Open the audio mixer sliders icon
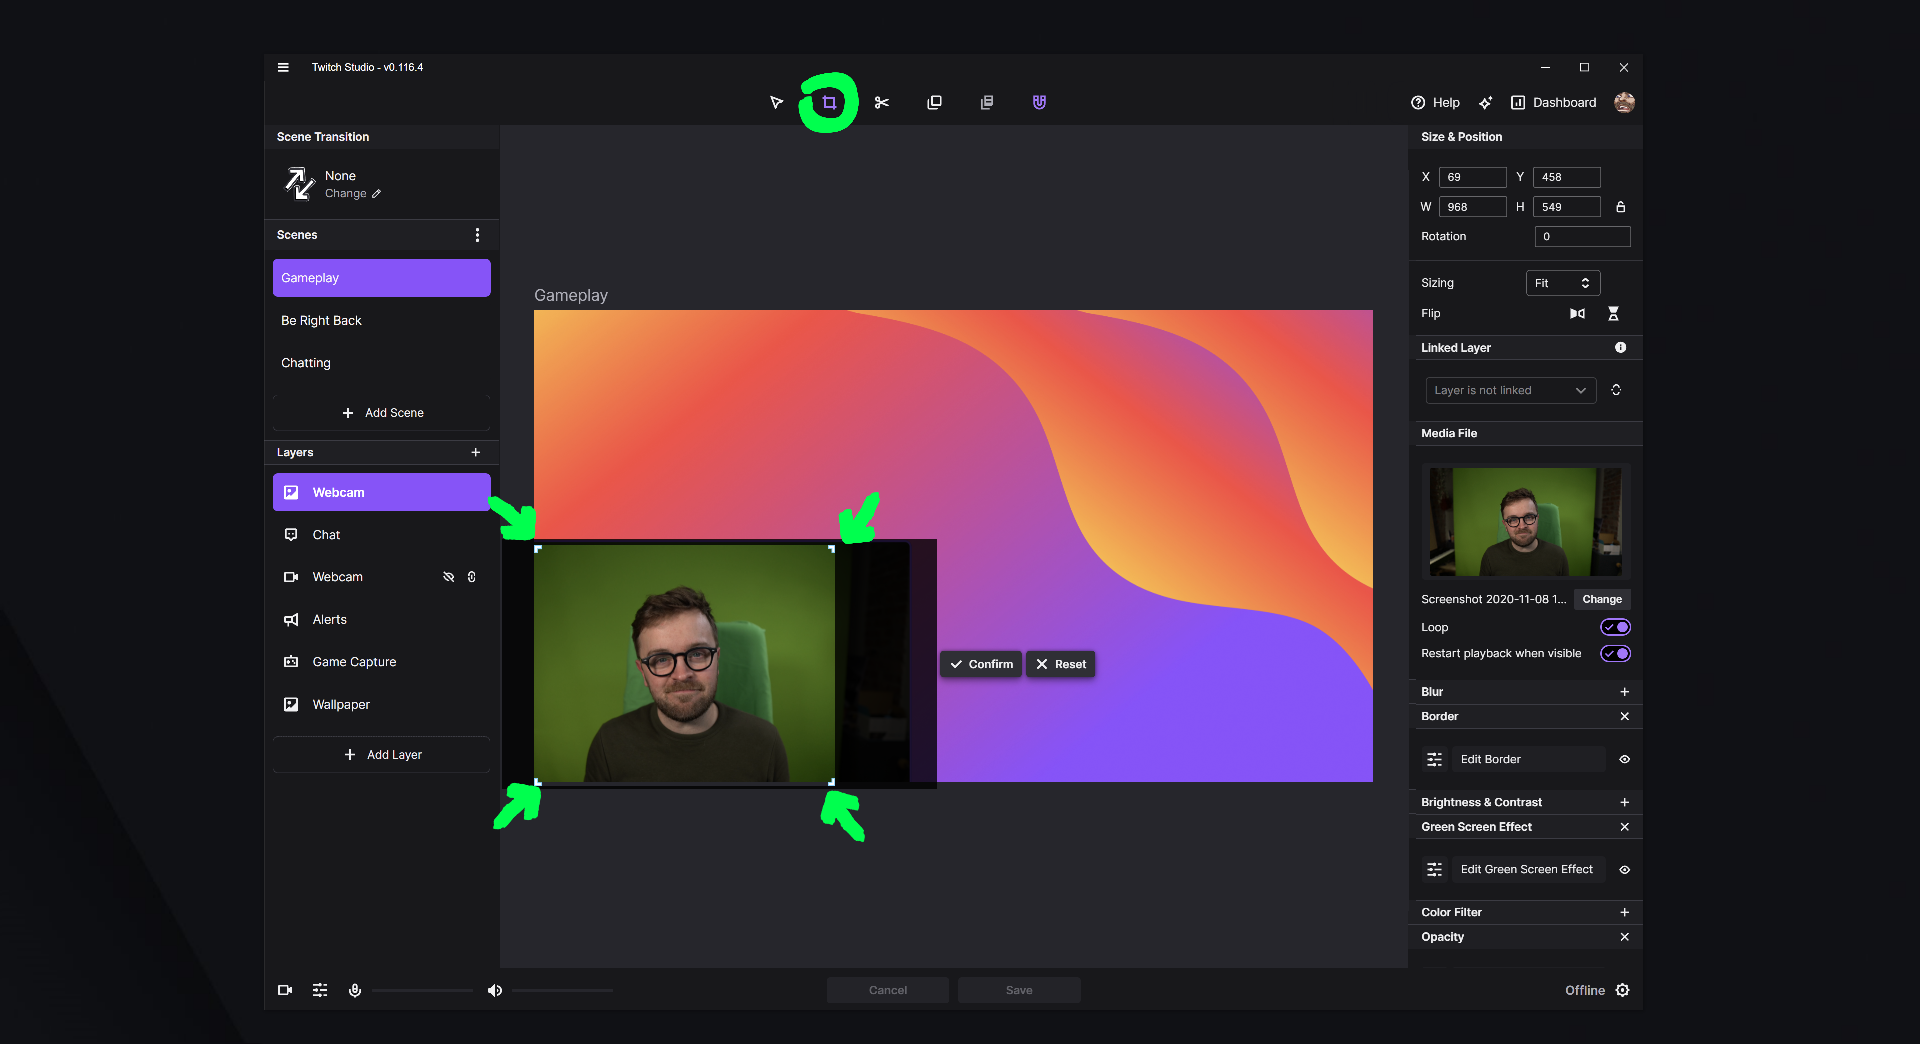Screen dimensions: 1920x1044 click(320, 990)
